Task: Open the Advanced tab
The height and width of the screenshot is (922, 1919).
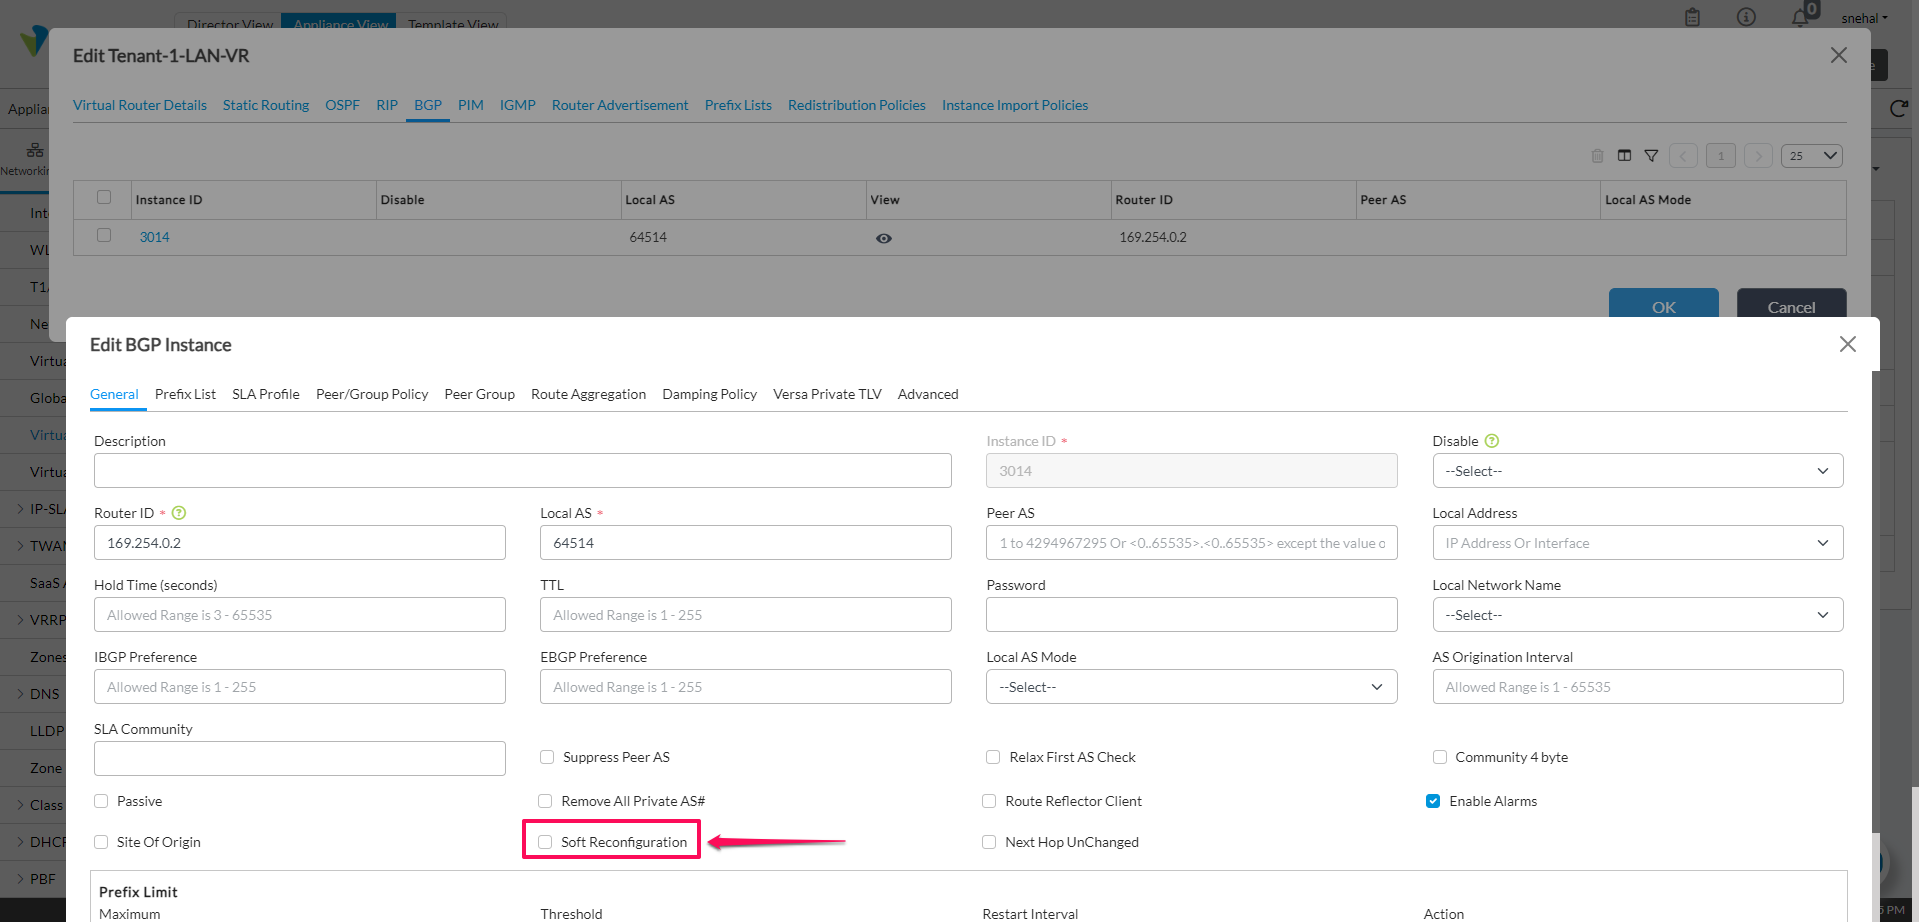Action: (928, 394)
